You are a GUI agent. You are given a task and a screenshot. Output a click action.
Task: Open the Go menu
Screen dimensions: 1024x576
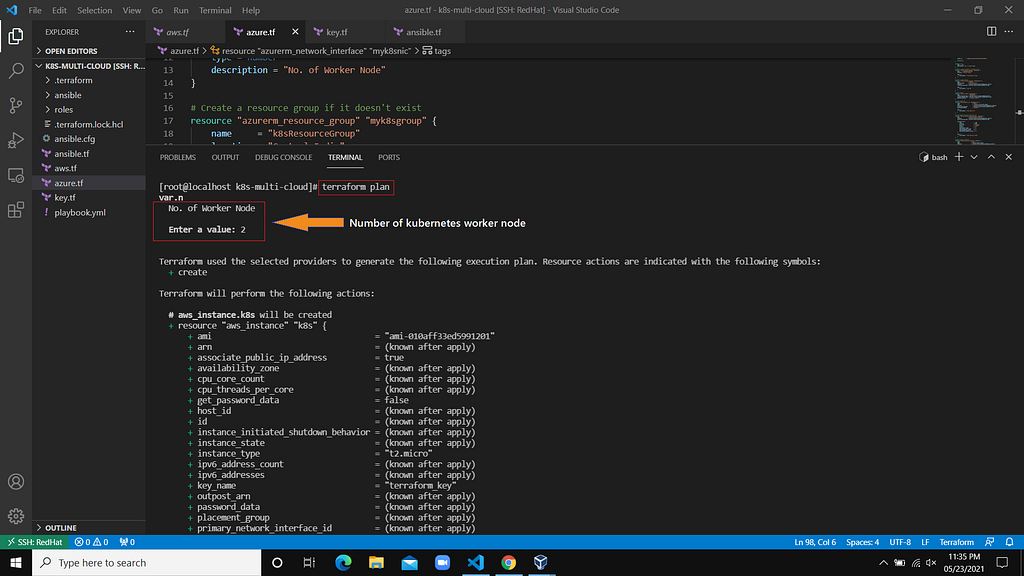157,10
